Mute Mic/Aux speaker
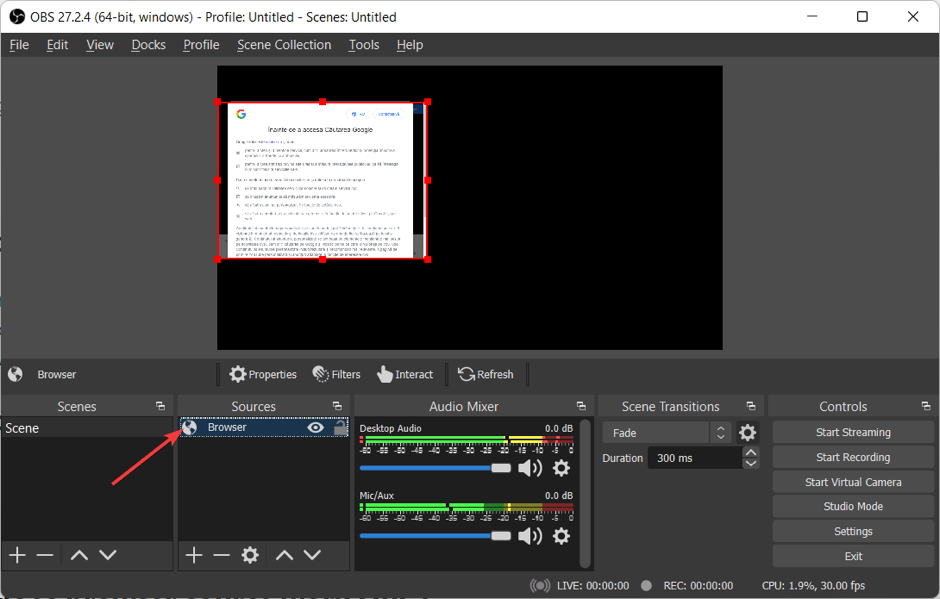 pyautogui.click(x=530, y=536)
